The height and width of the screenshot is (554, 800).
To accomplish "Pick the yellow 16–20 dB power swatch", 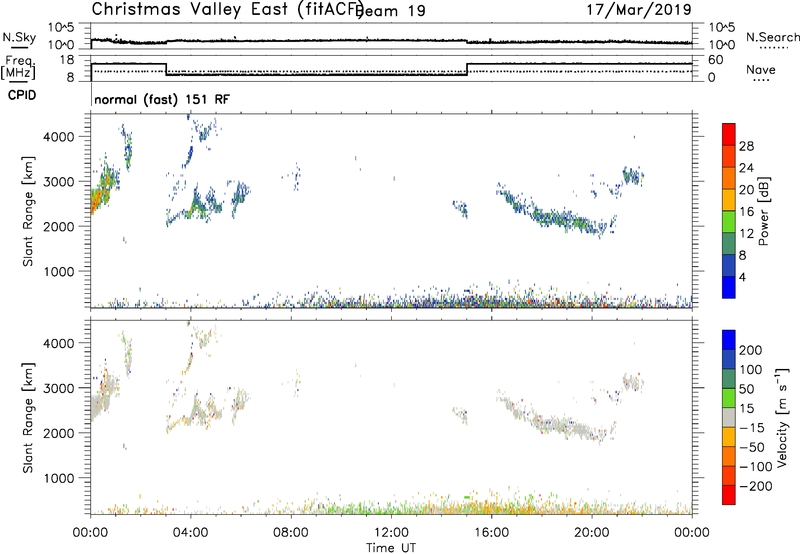I will pos(729,200).
